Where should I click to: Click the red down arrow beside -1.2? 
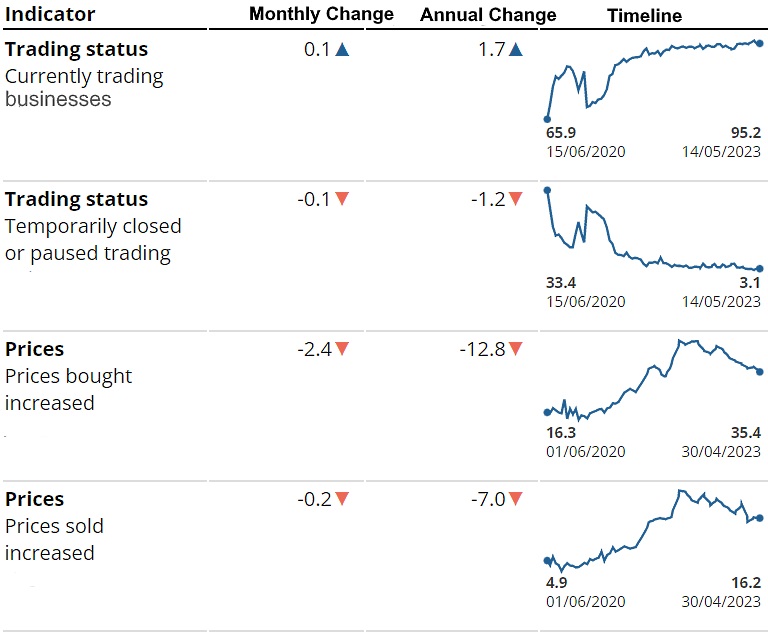click(515, 199)
